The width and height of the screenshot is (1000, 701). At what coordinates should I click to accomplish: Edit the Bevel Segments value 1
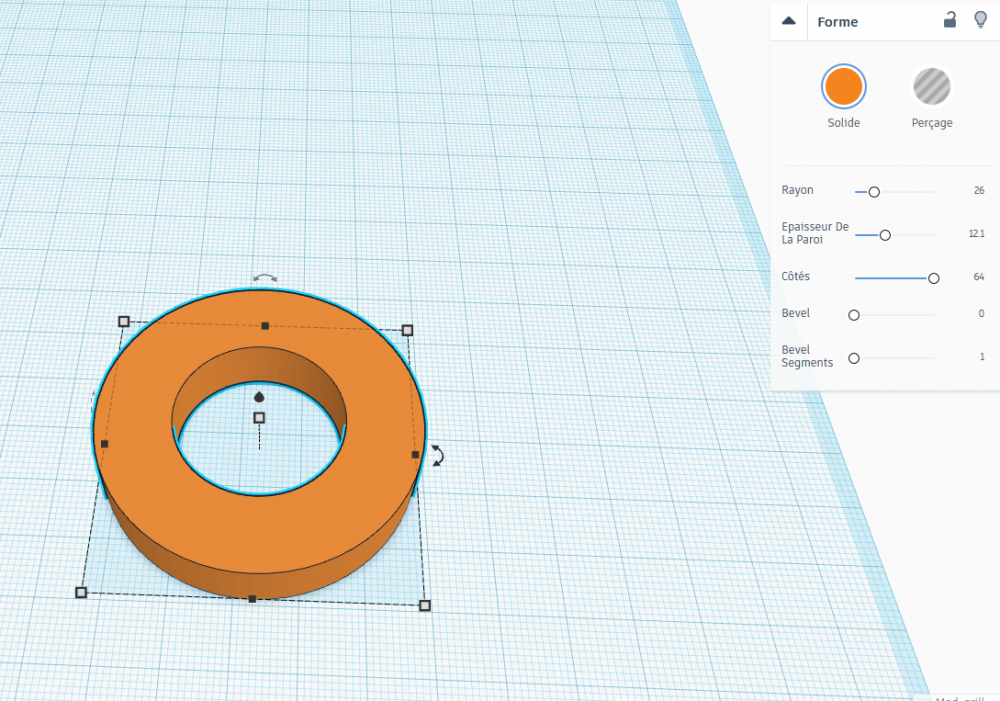click(x=982, y=357)
